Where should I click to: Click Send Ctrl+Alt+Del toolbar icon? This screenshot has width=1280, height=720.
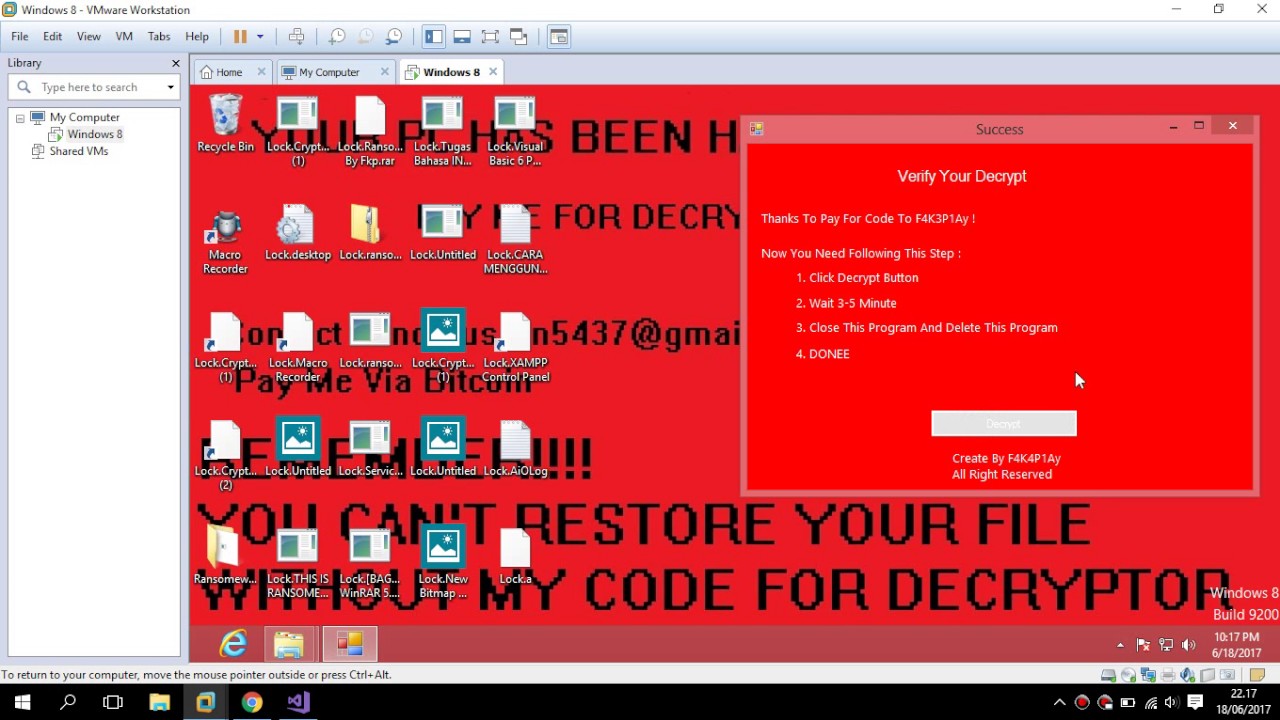(296, 36)
